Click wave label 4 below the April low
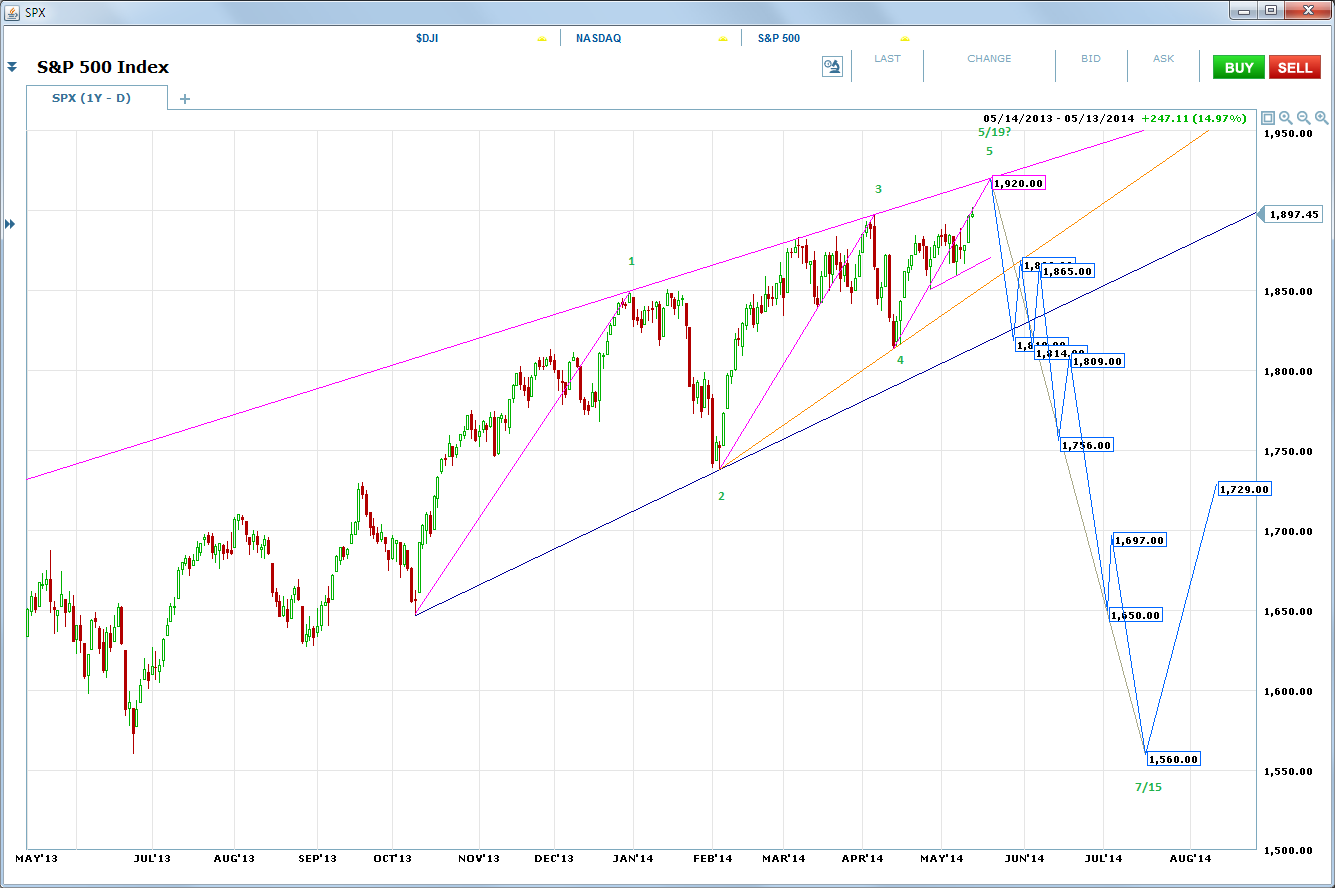This screenshot has width=1335, height=888. [900, 359]
